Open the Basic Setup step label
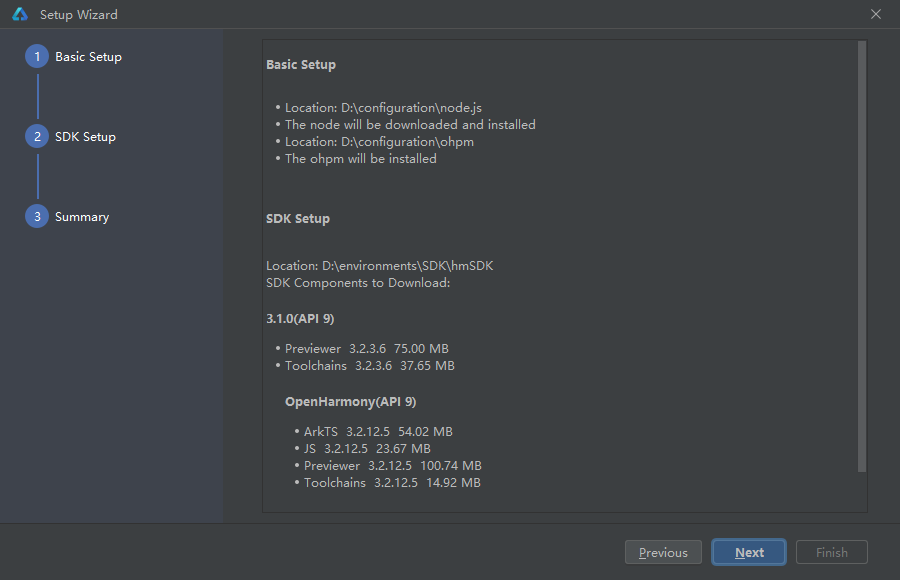Image resolution: width=900 pixels, height=580 pixels. (88, 57)
